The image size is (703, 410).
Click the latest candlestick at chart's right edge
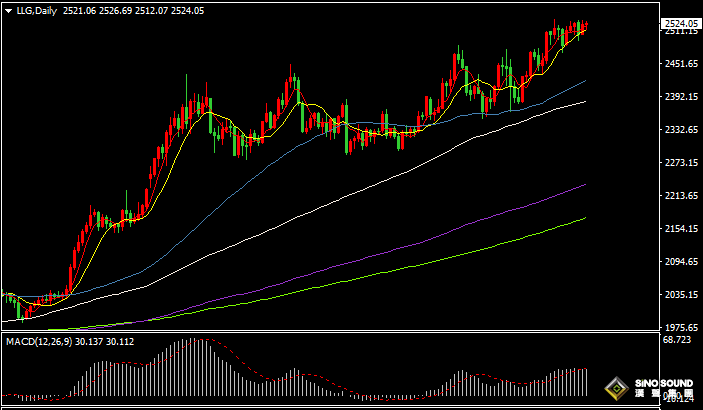click(x=585, y=26)
